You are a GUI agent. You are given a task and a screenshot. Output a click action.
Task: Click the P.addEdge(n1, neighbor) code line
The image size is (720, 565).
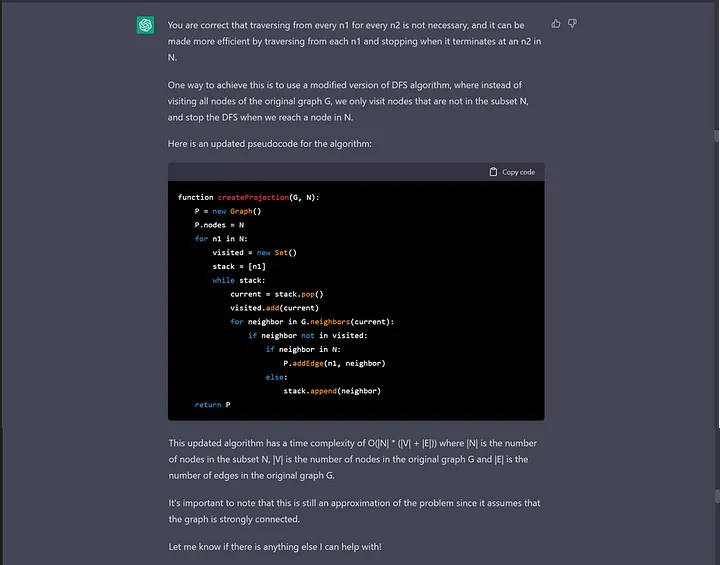pos(334,363)
